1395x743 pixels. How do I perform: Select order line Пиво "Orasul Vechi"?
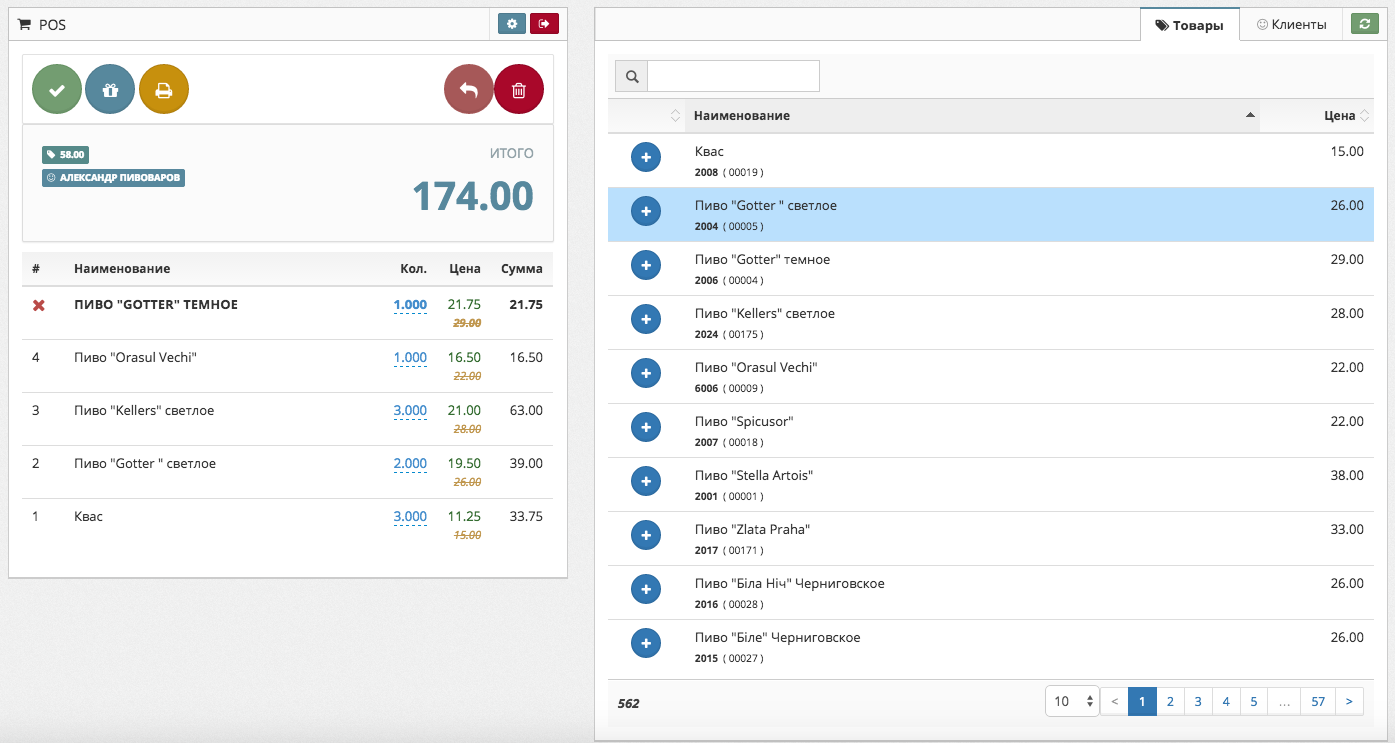tap(288, 366)
